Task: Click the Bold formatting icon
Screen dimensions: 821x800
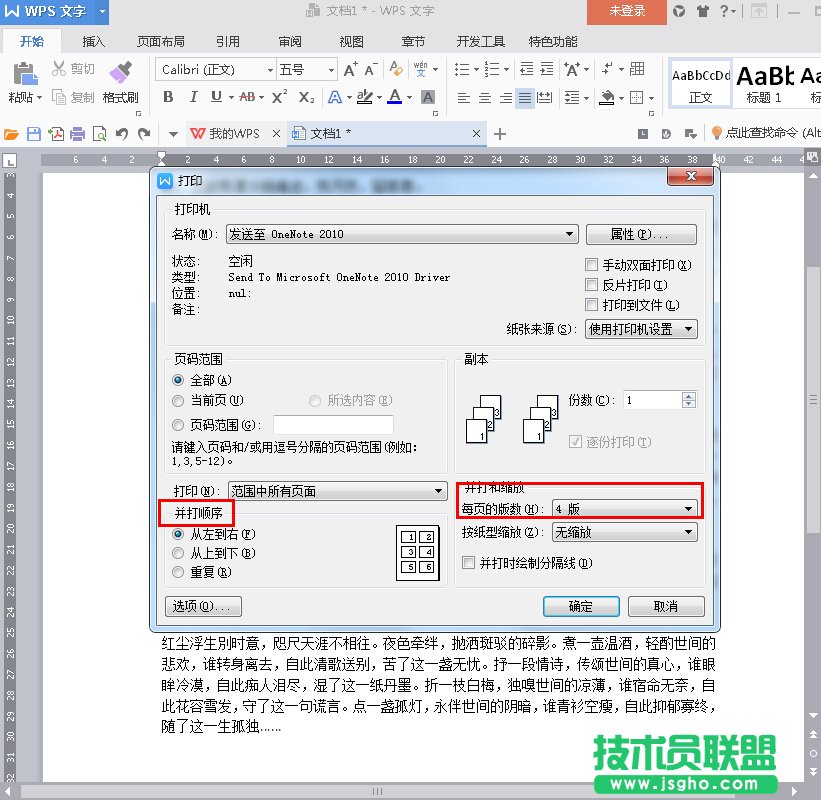Action: coord(168,97)
